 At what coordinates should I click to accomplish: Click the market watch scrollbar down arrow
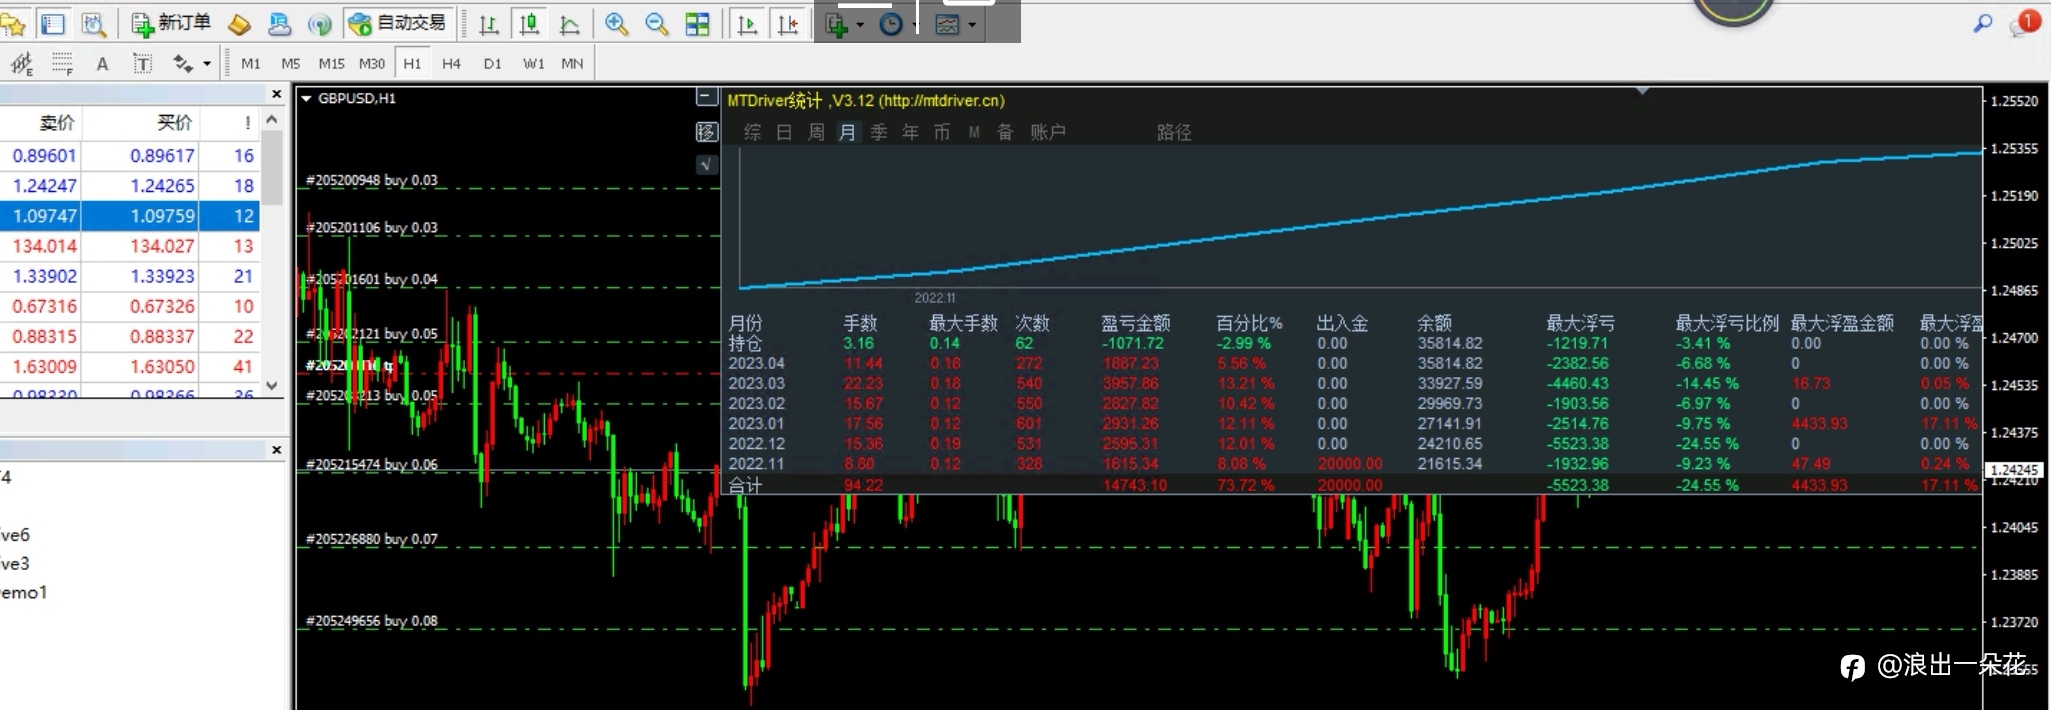tap(271, 385)
